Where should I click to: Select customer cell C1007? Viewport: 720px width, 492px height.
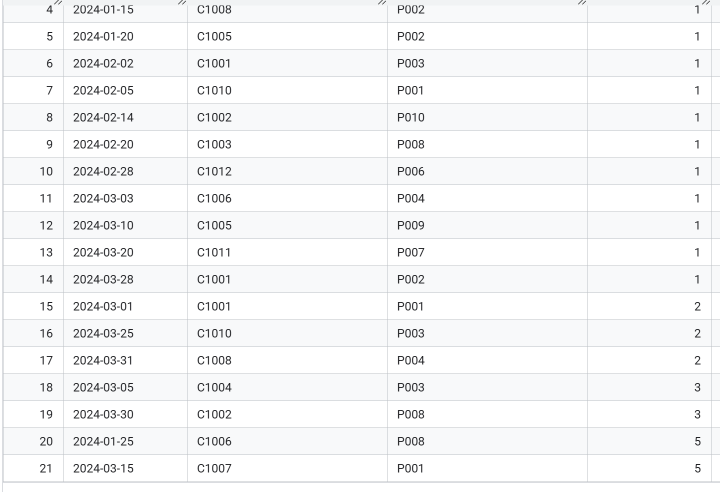tap(214, 468)
